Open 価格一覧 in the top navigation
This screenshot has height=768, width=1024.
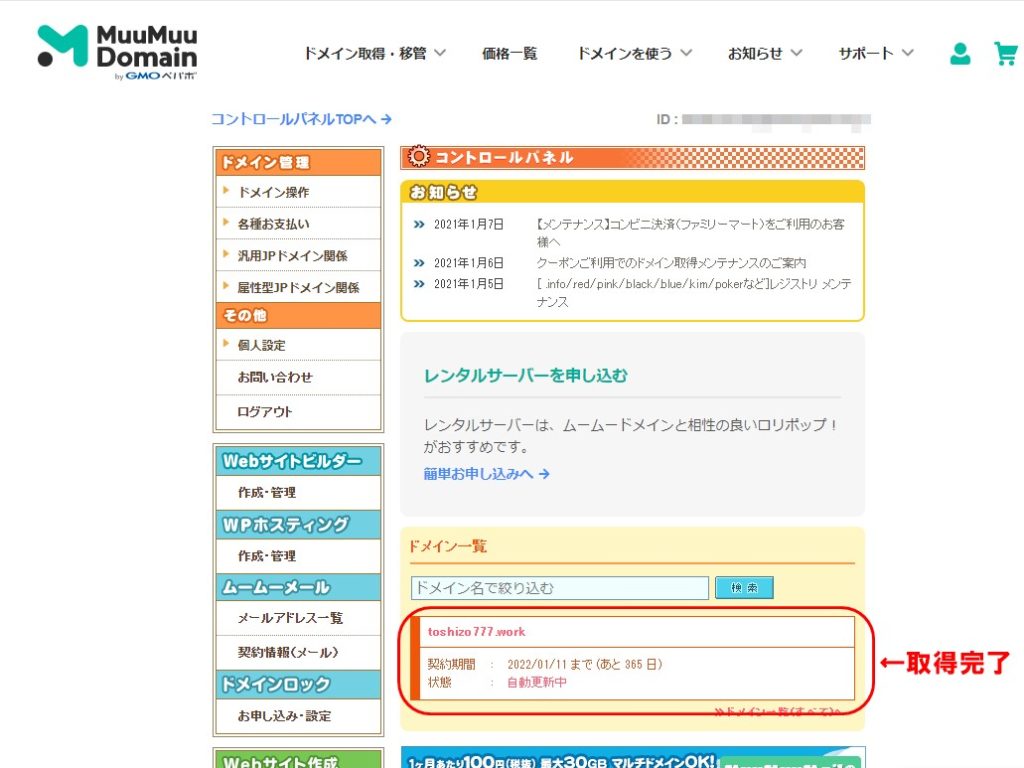509,53
